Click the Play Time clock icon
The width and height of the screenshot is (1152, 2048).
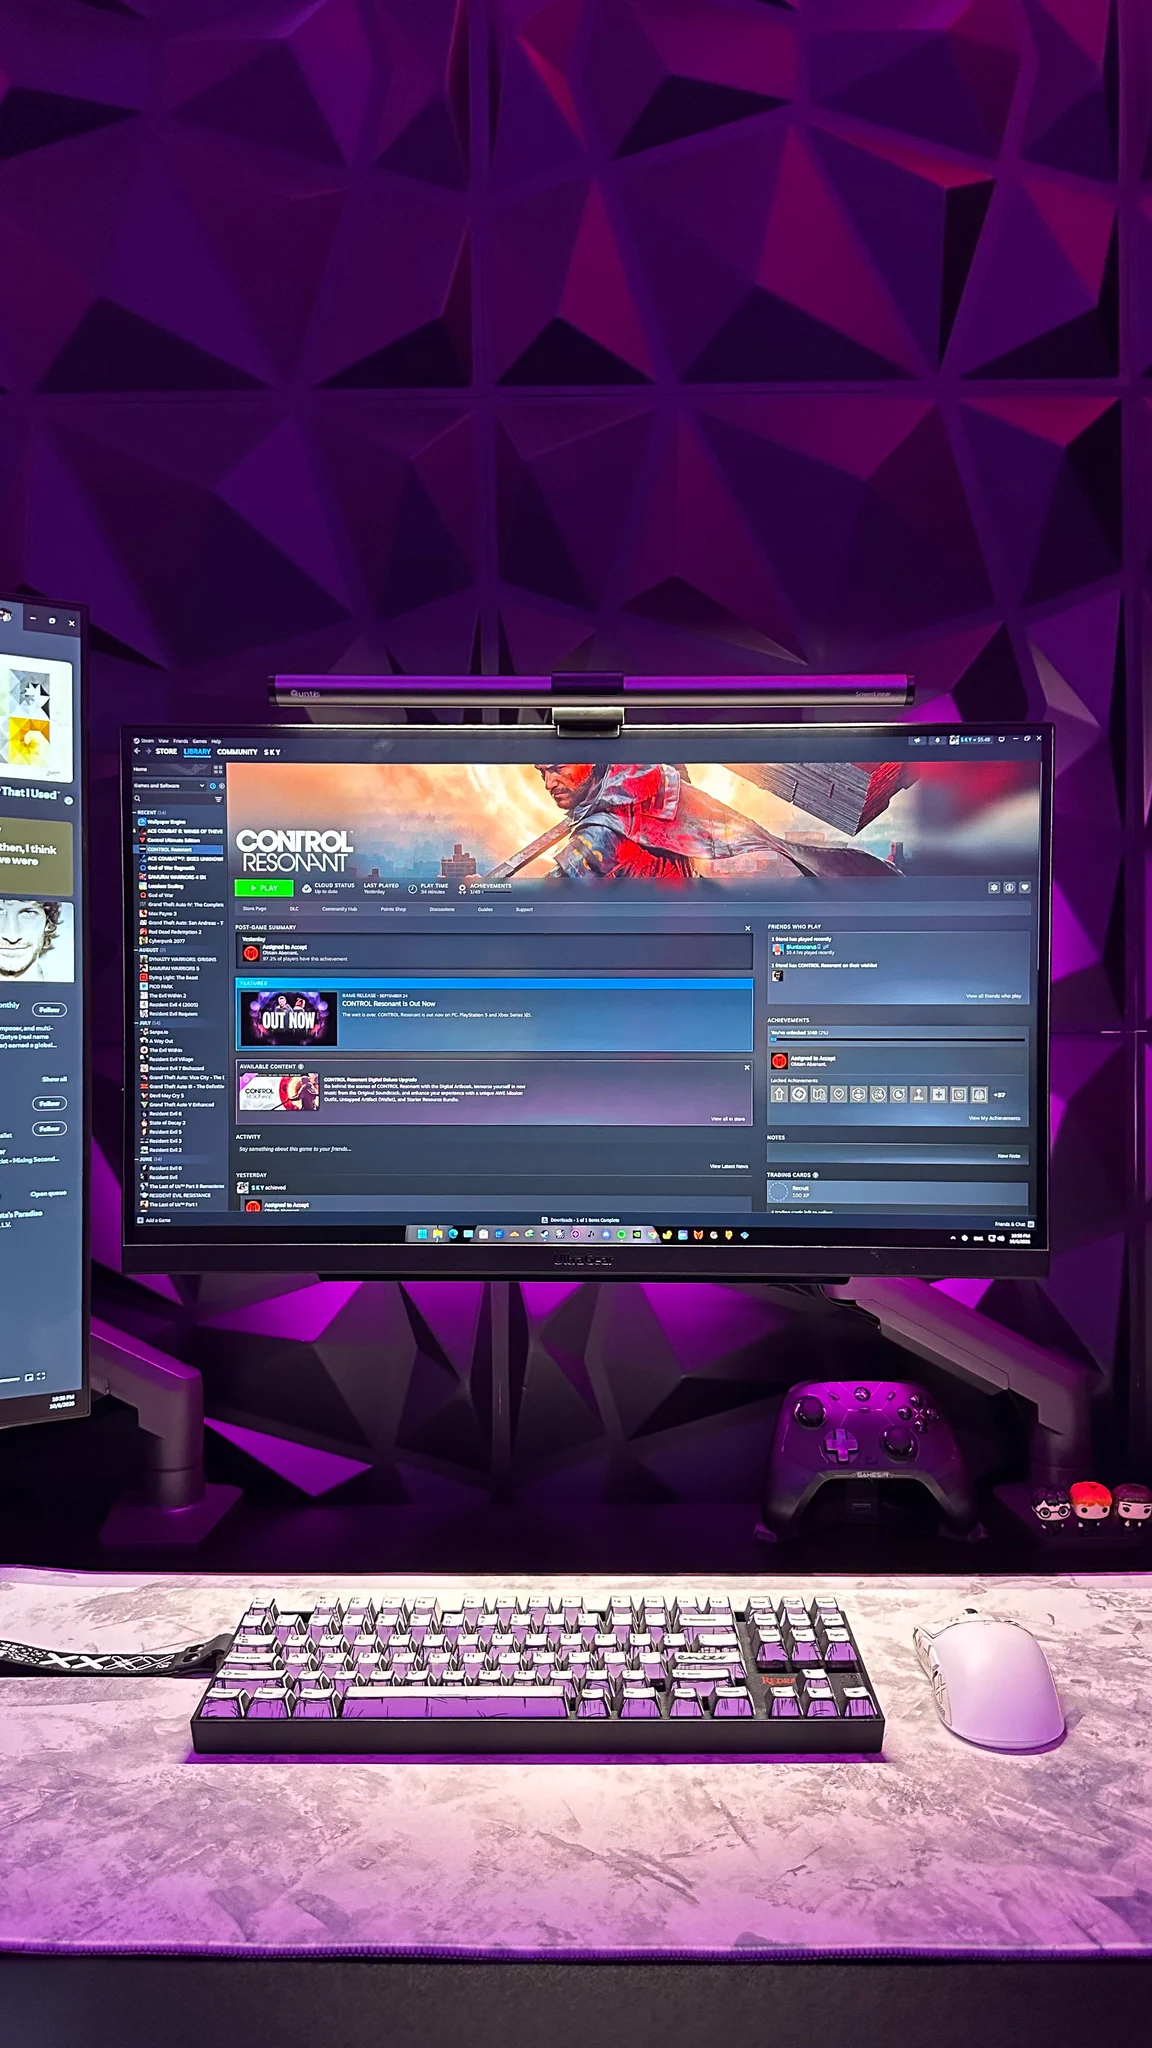point(412,889)
